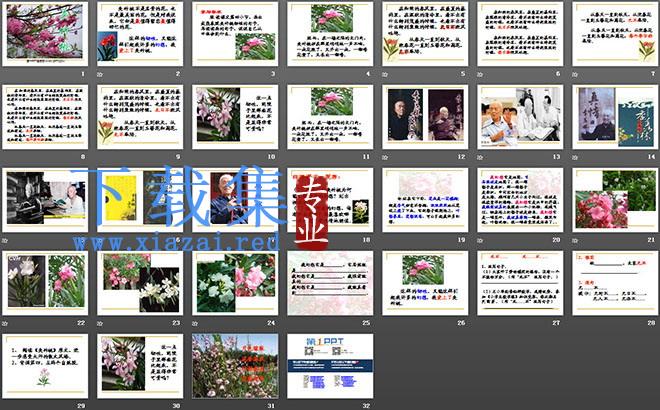Click the animation star icon under slide 21

tap(575, 240)
